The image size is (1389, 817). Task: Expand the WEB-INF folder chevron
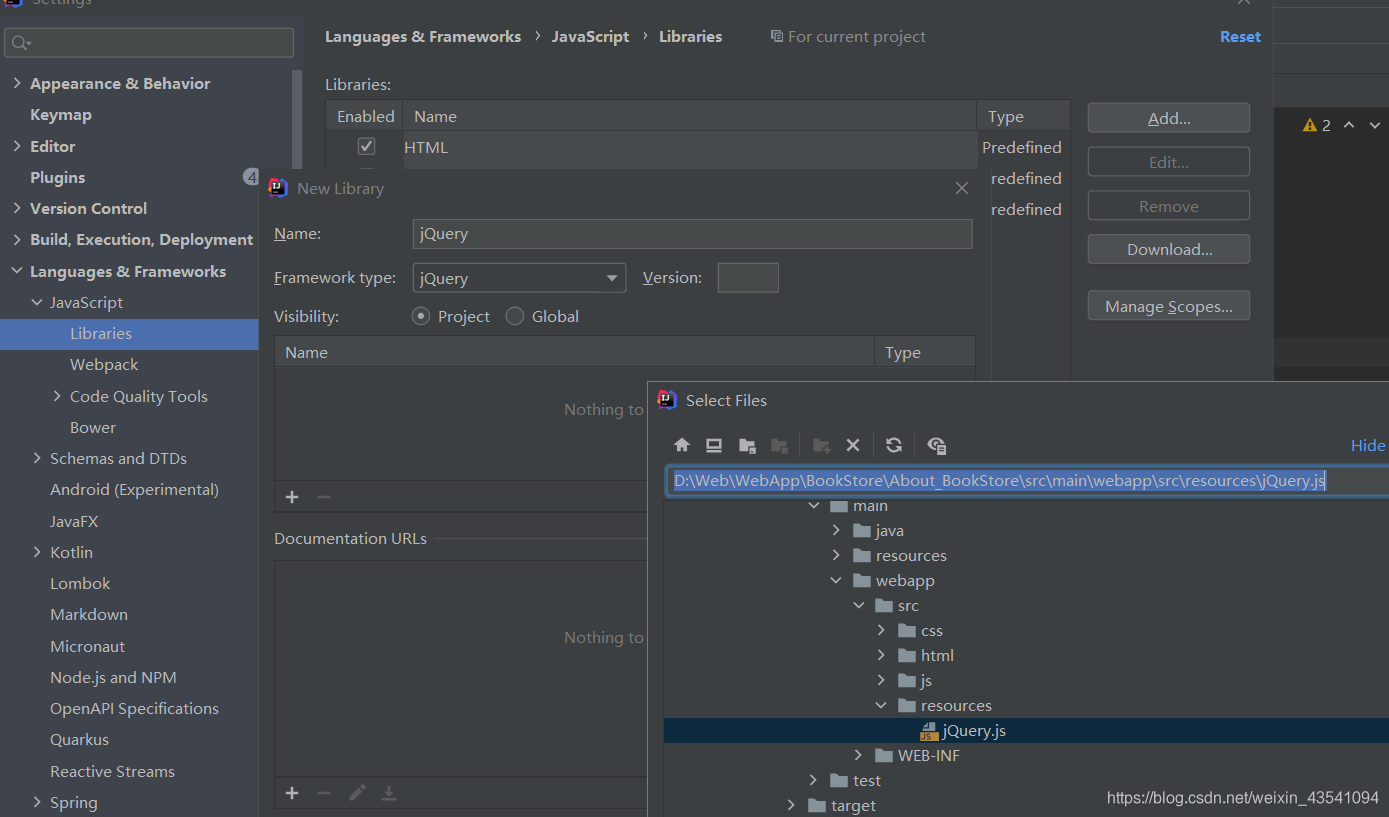(858, 755)
